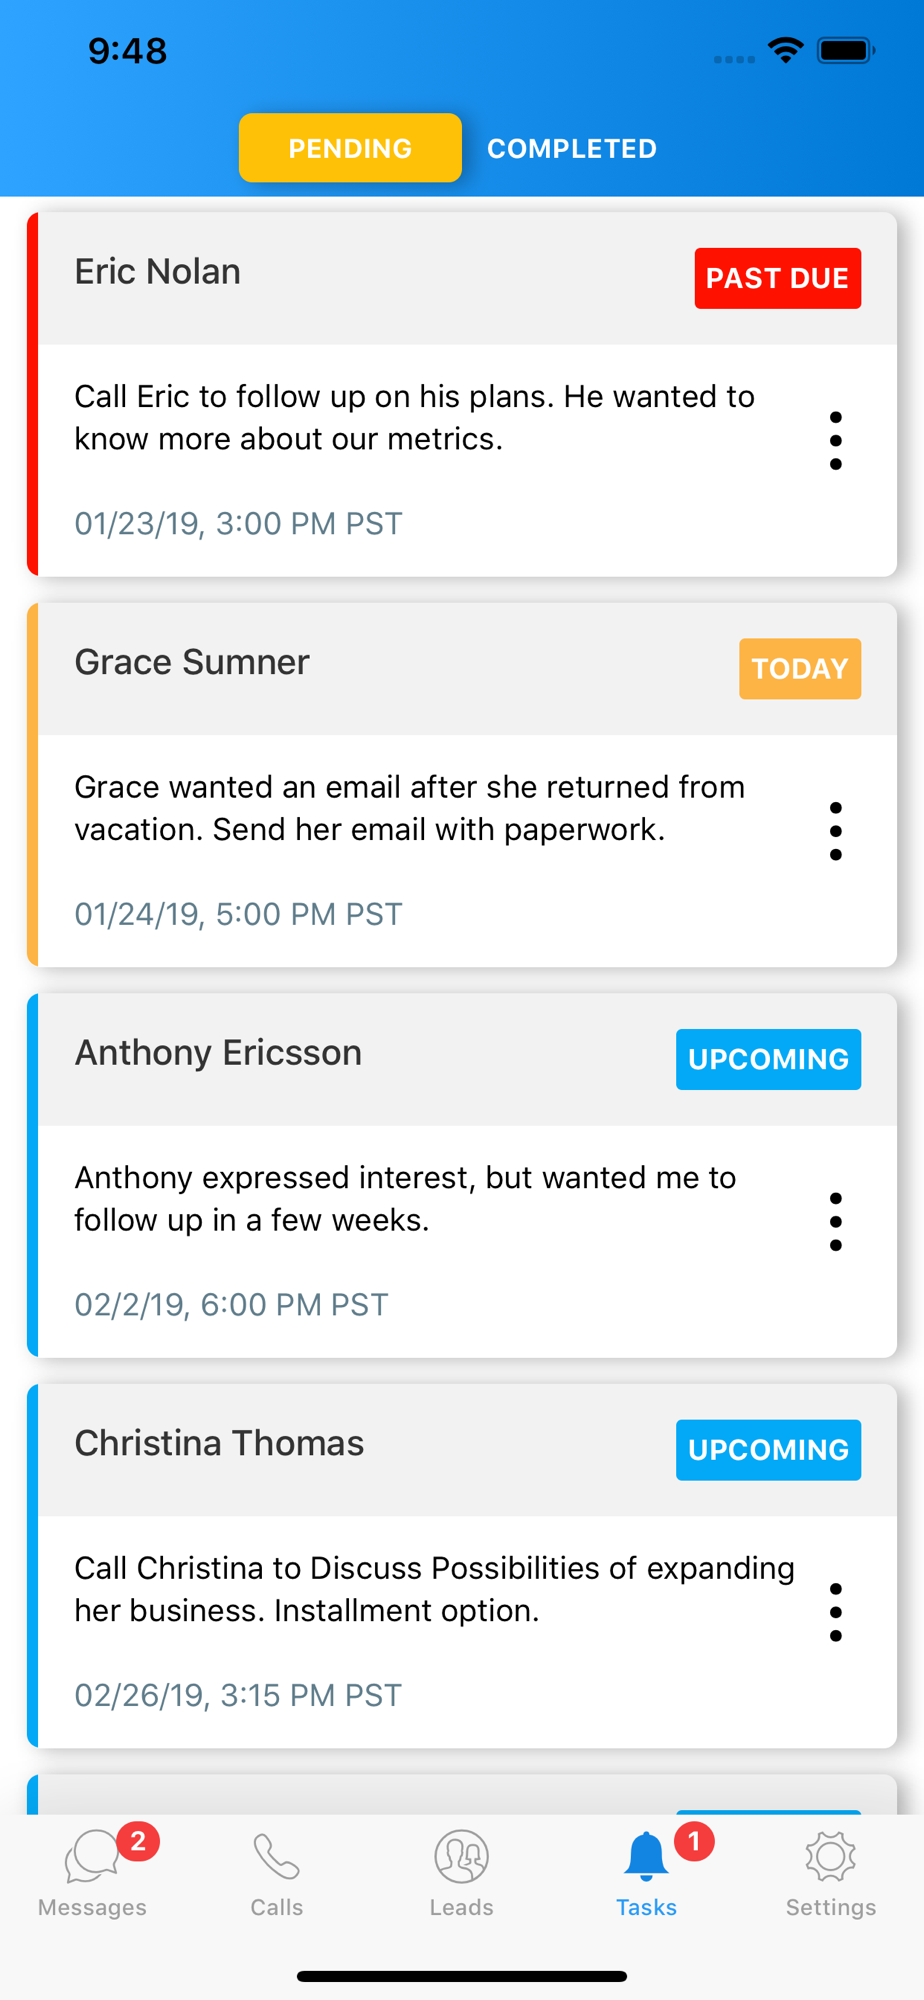The image size is (924, 2000).
Task: Open the Settings gear icon
Action: click(x=830, y=1857)
